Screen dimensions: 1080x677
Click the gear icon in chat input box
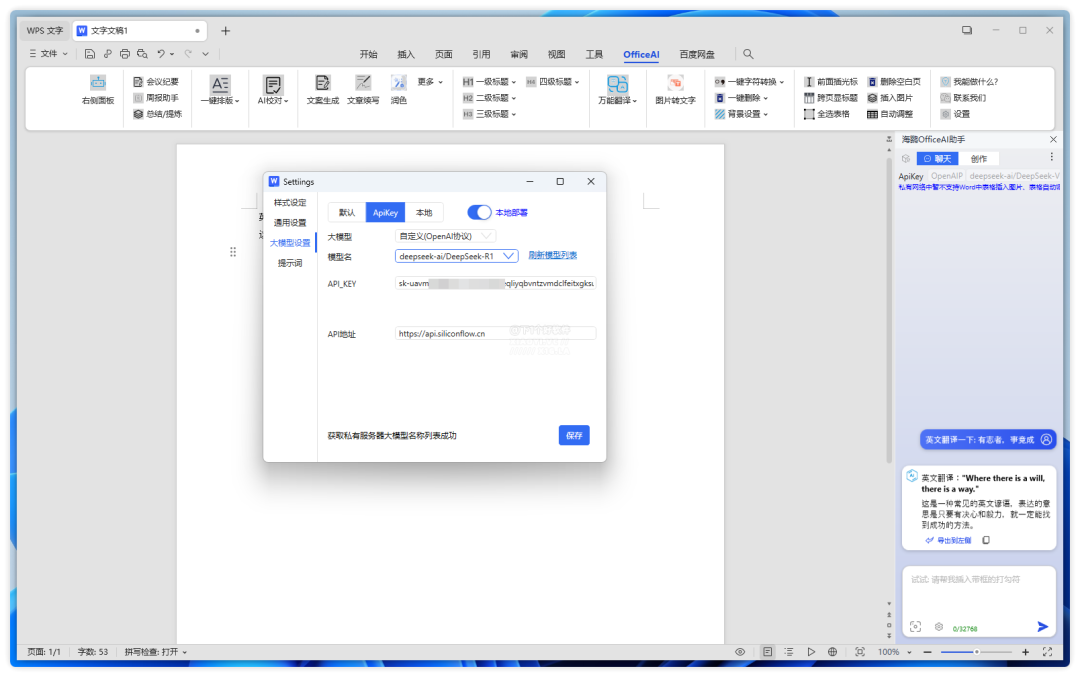(938, 627)
